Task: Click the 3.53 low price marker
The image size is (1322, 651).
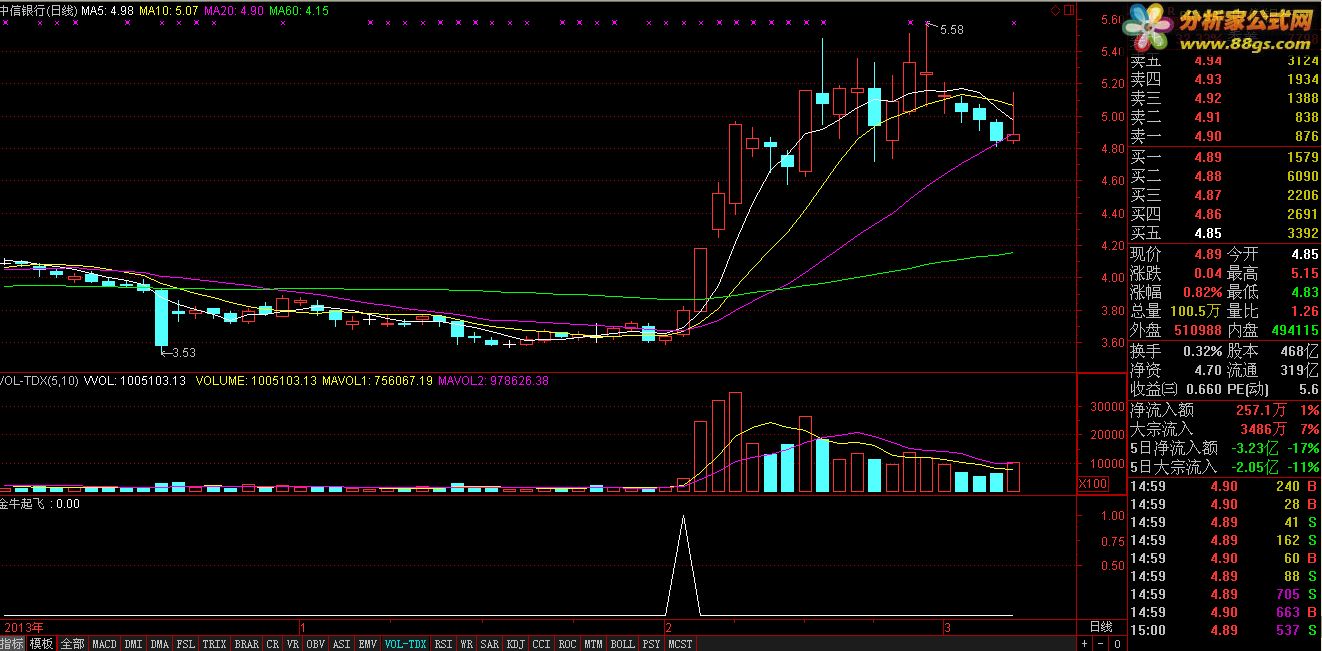Action: pos(183,352)
